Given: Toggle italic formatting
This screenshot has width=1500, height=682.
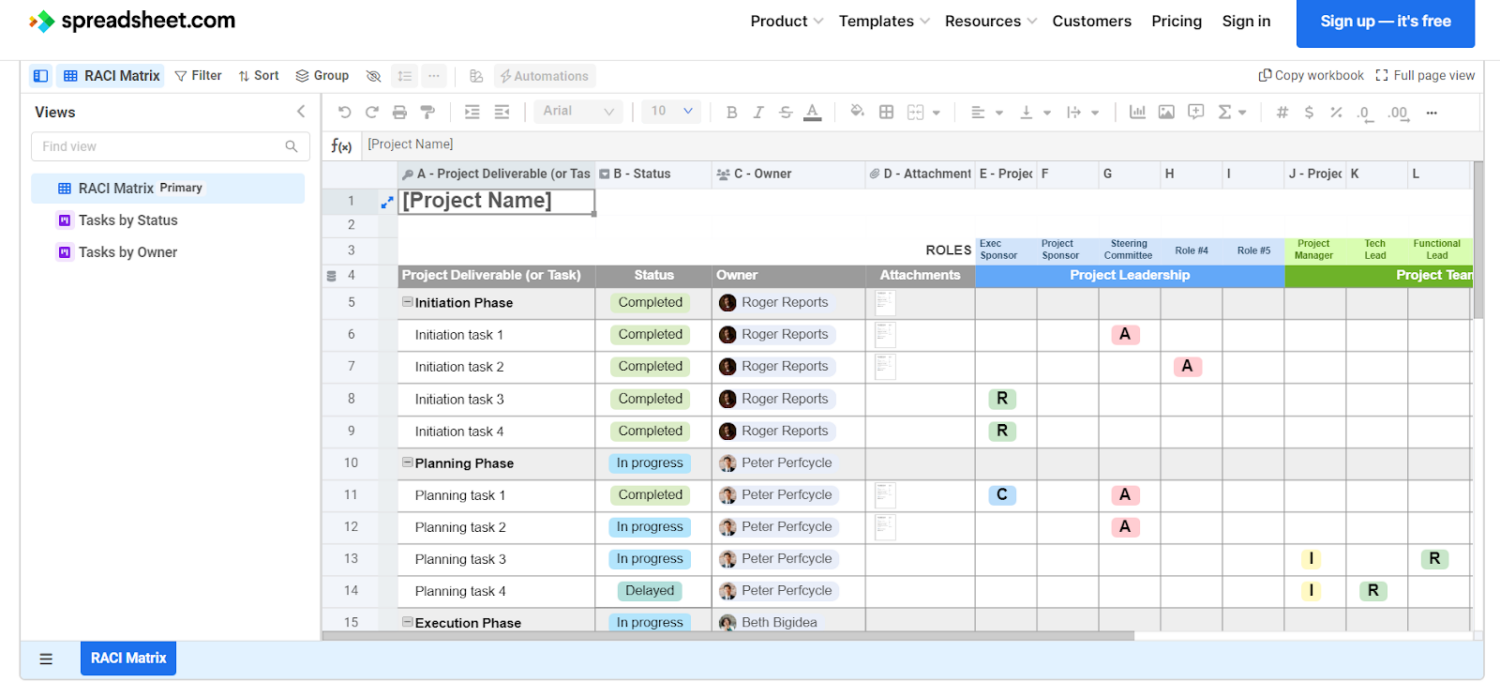Looking at the screenshot, I should pyautogui.click(x=758, y=112).
